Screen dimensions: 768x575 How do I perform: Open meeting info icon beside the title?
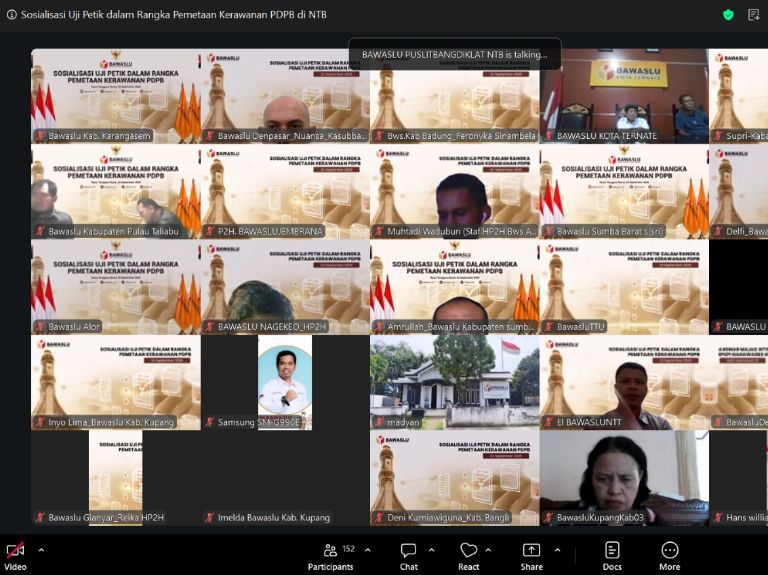click(11, 15)
